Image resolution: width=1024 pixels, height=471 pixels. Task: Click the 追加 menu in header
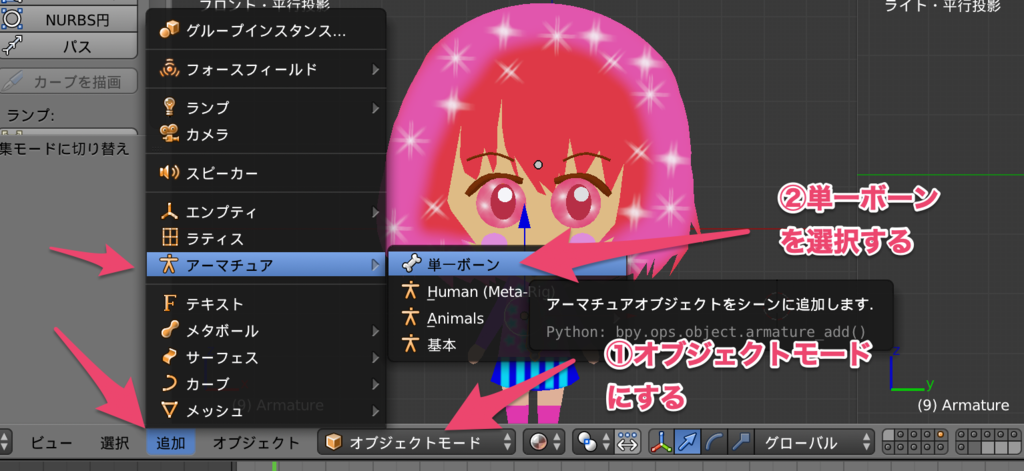click(x=171, y=443)
